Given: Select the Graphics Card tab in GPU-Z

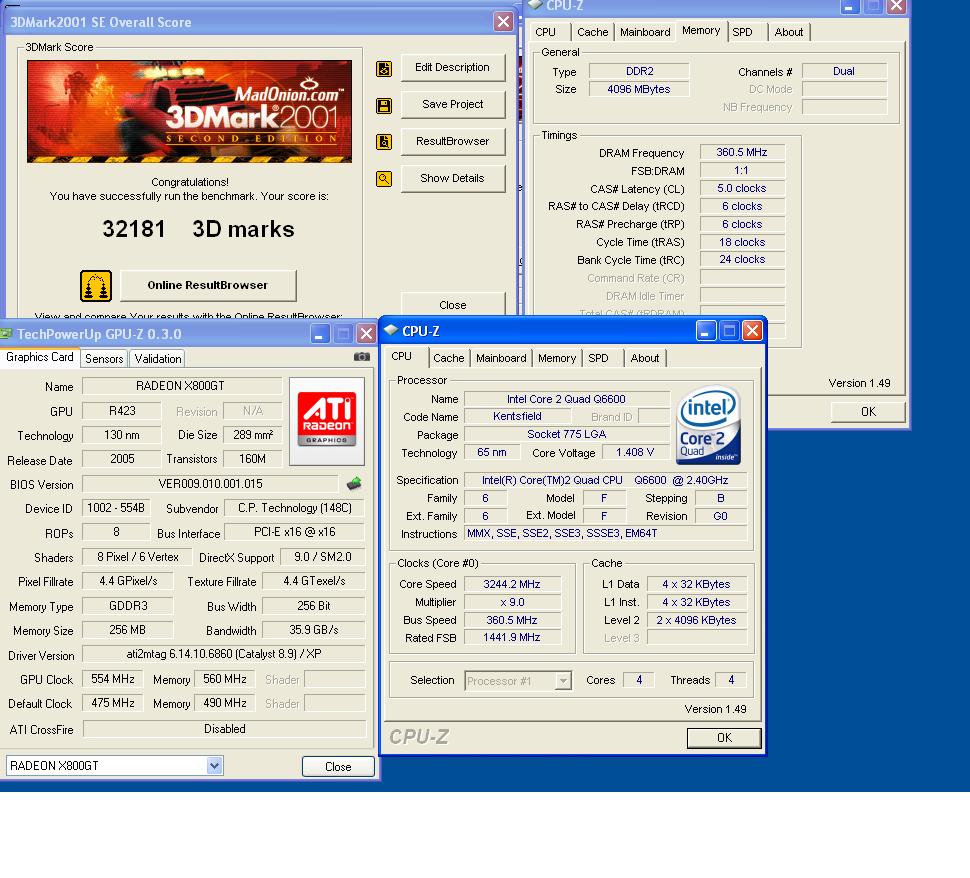Looking at the screenshot, I should [40, 357].
